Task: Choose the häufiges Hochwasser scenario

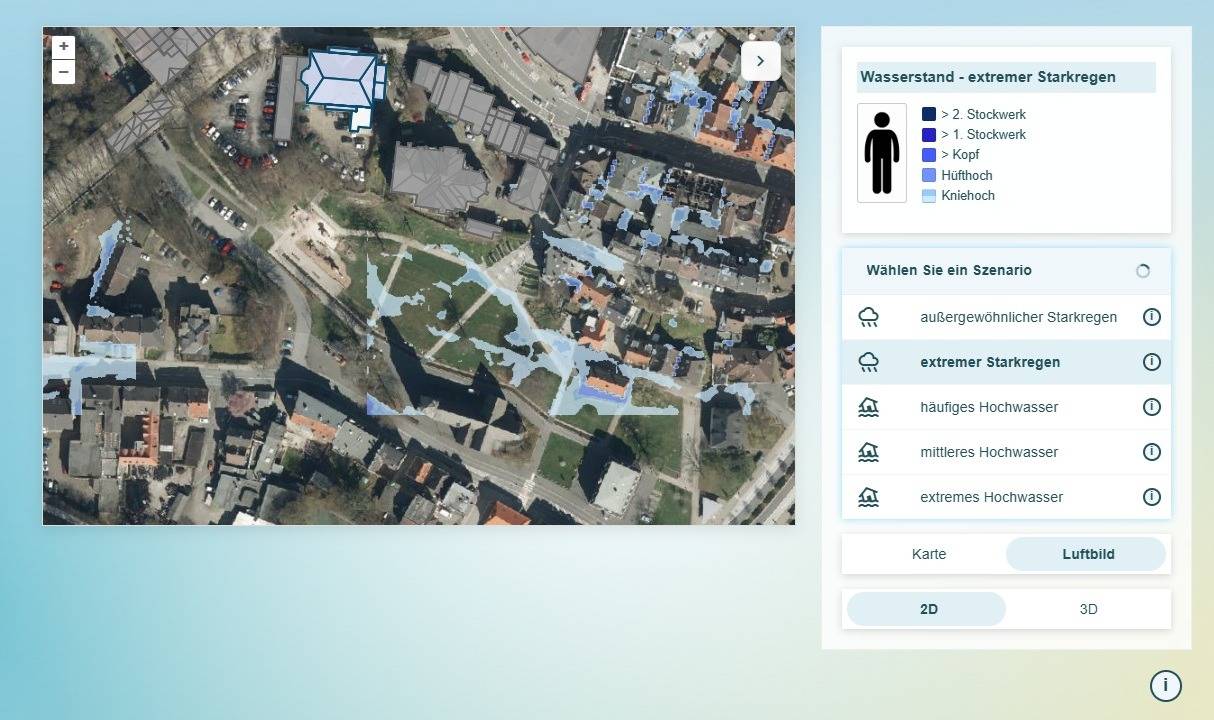Action: [x=988, y=407]
